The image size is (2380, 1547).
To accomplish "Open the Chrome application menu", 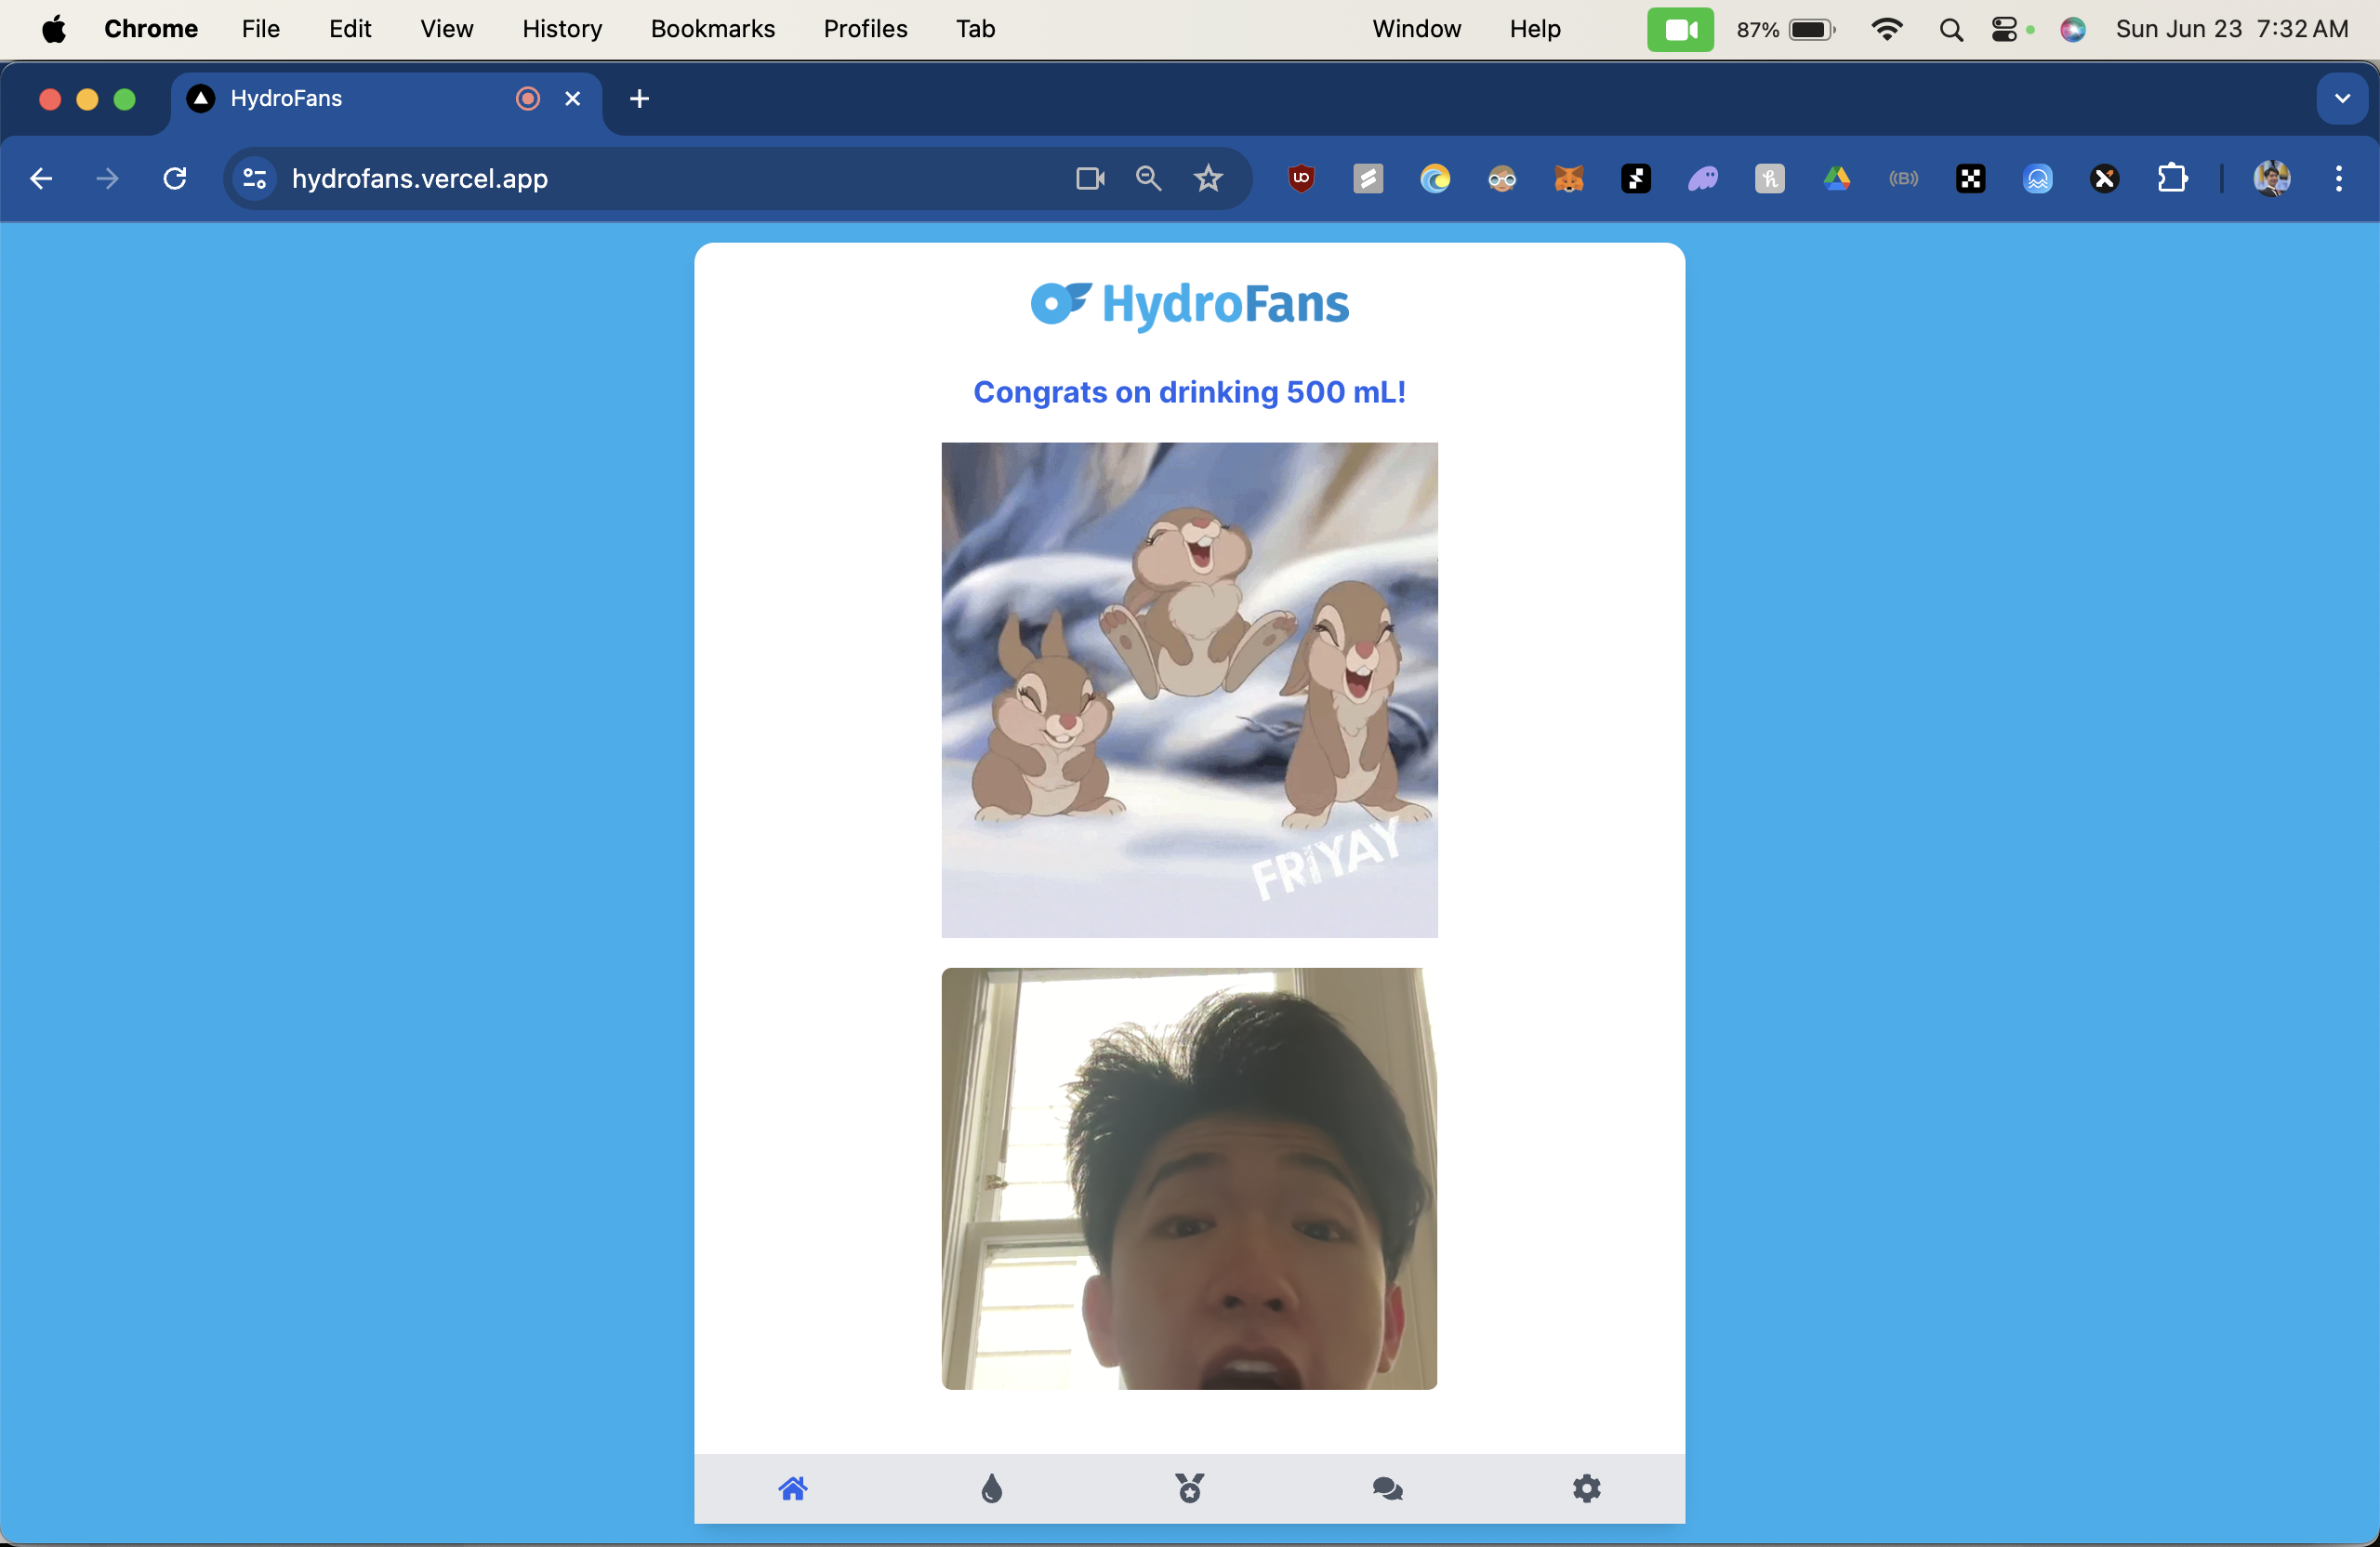I will (x=151, y=29).
